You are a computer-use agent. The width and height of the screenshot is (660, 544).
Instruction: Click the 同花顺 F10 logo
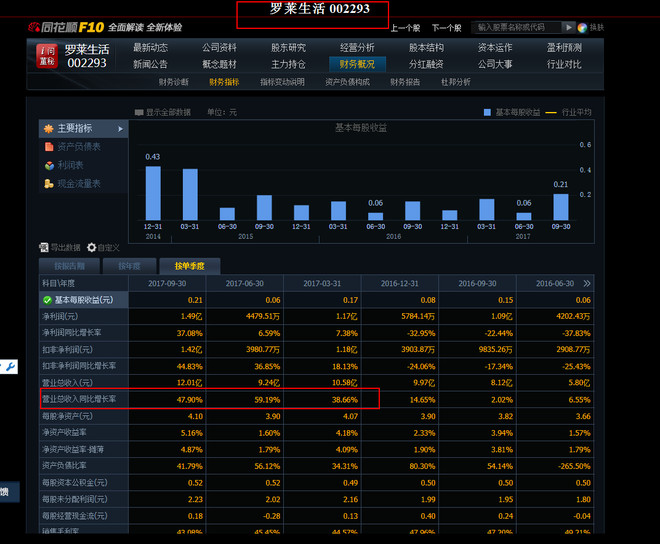coord(66,27)
